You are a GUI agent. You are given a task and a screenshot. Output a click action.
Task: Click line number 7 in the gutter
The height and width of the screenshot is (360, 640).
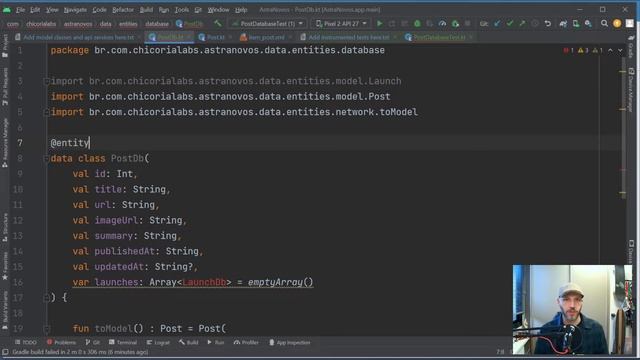(x=20, y=143)
